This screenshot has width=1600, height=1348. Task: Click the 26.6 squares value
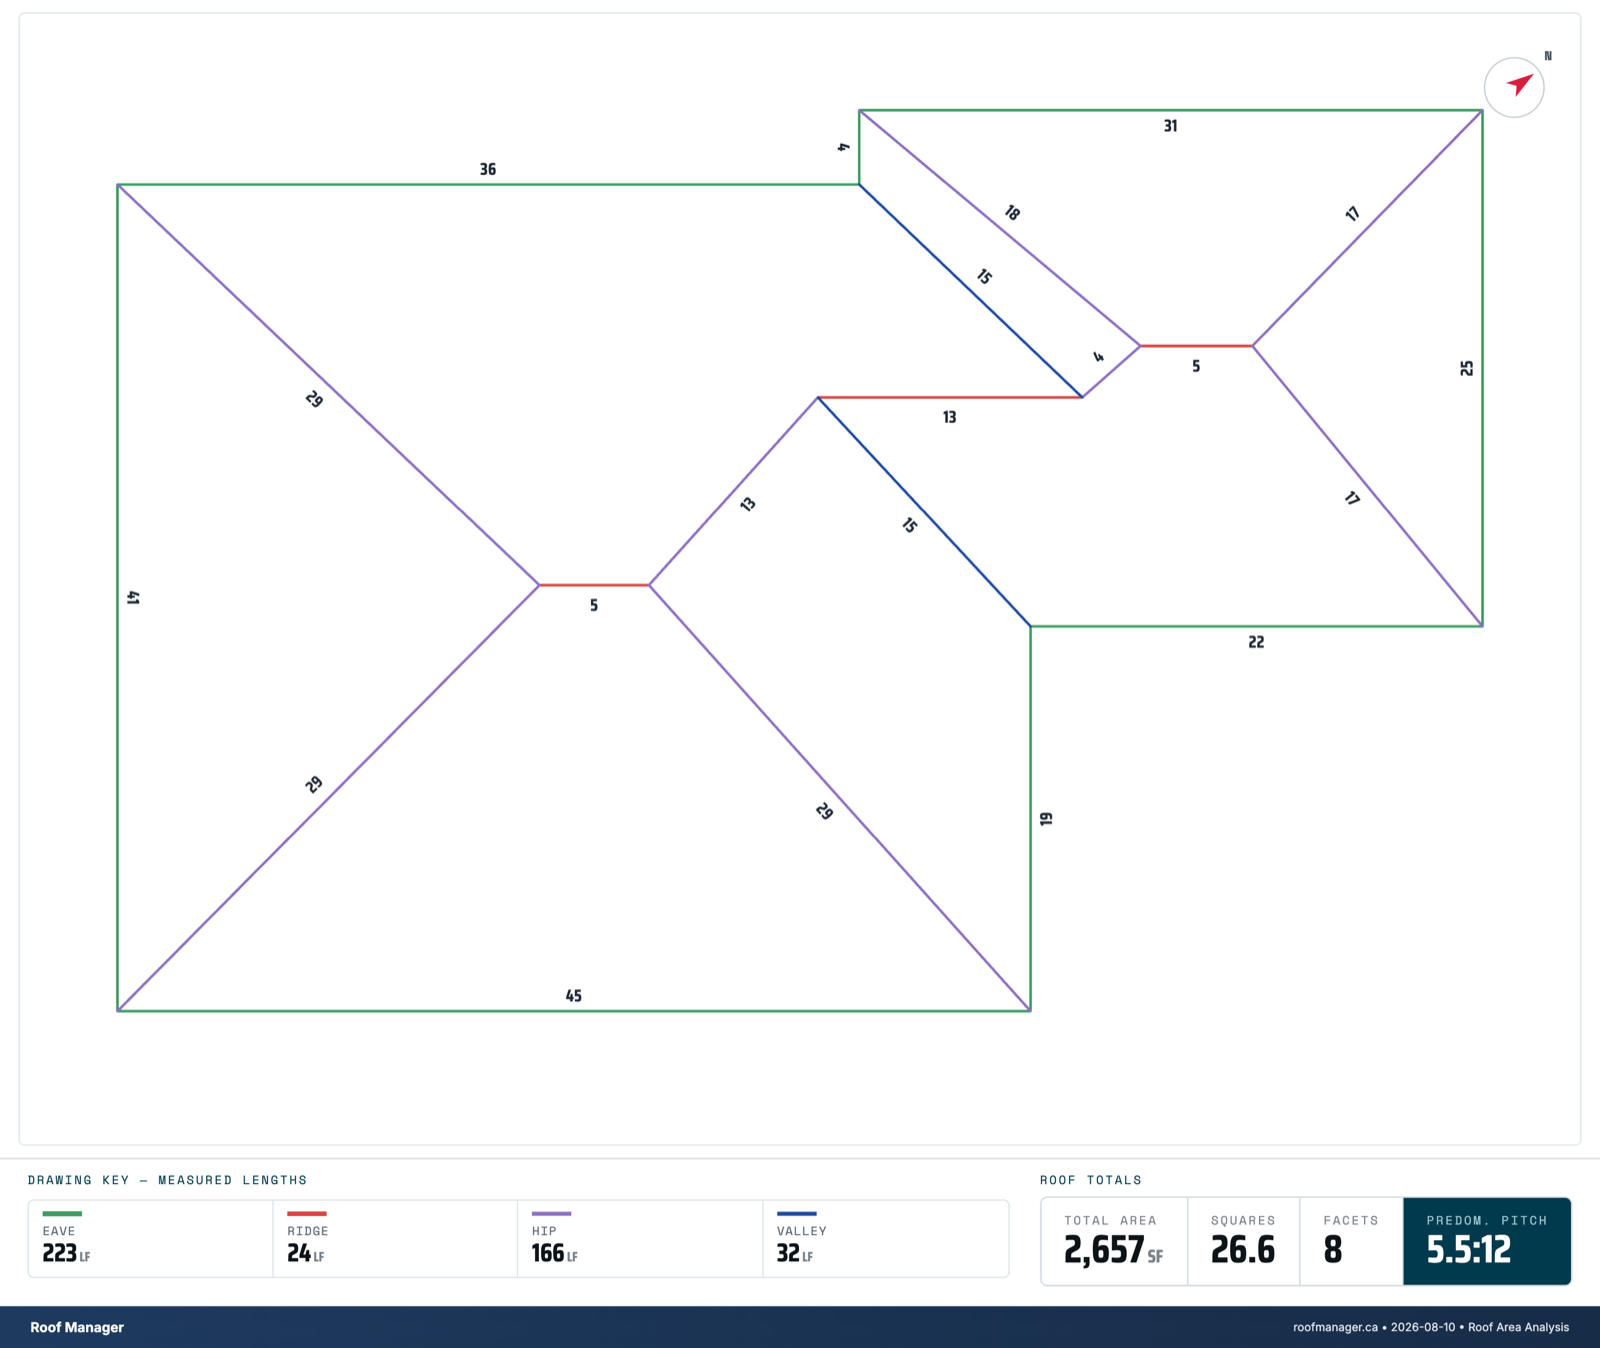pyautogui.click(x=1243, y=1250)
